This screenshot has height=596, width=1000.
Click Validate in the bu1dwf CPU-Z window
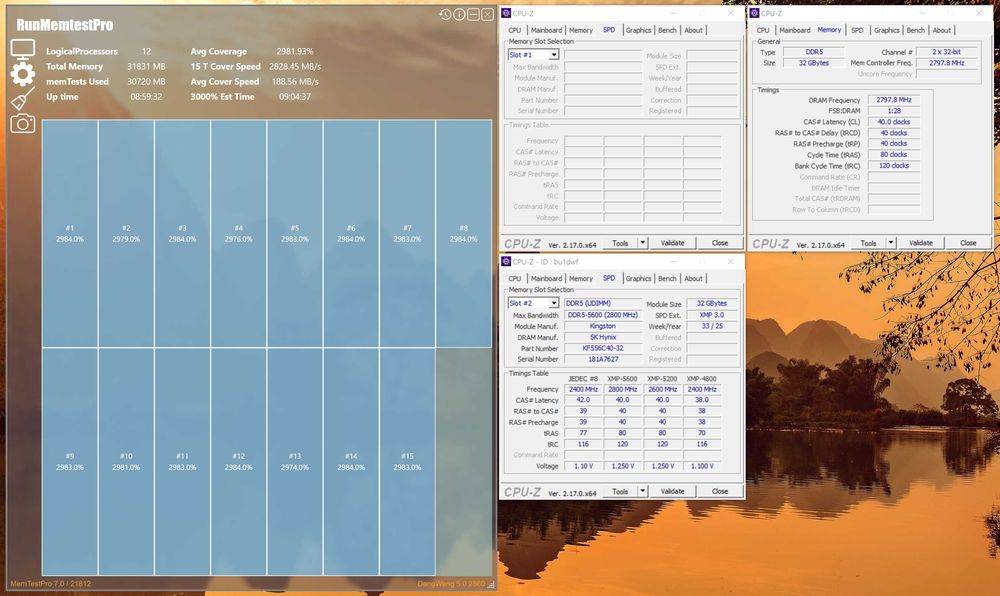click(x=672, y=491)
